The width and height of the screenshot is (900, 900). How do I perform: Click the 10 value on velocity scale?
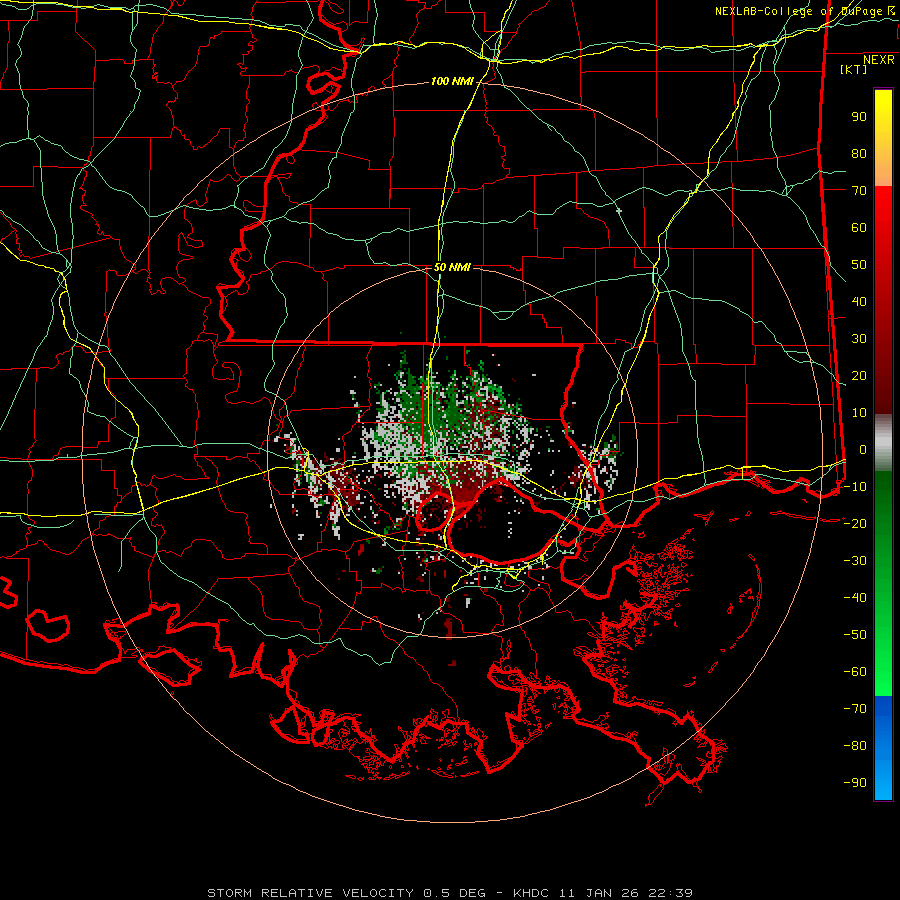point(859,413)
